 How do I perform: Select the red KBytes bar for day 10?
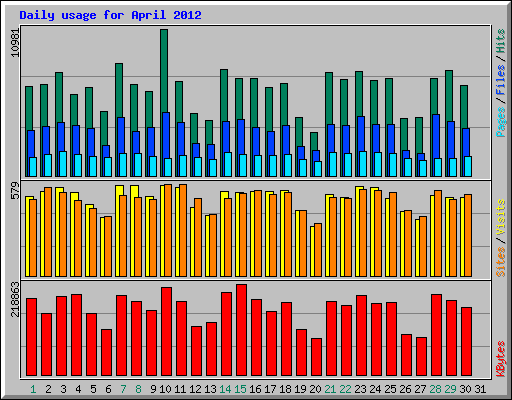coord(166,331)
